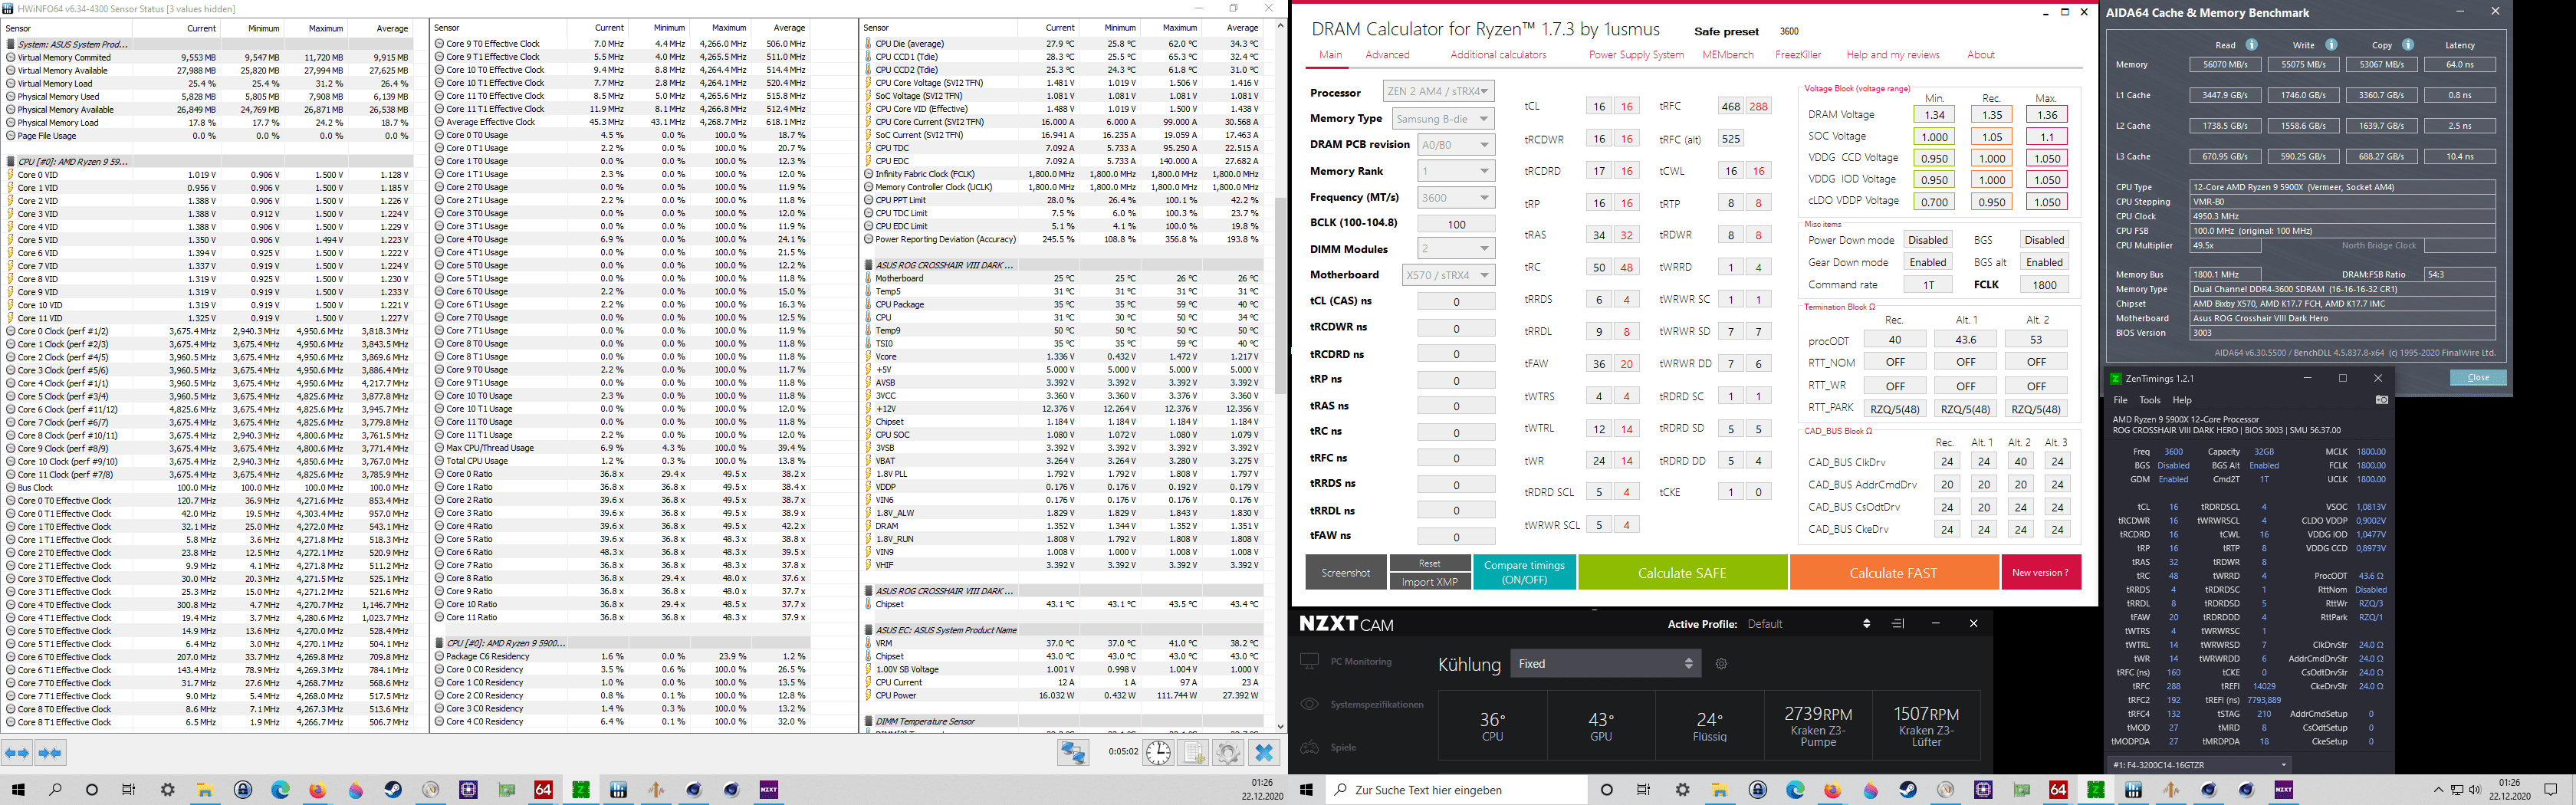
Task: Take ZenTimings screenshot with camera icon
Action: coord(2381,400)
